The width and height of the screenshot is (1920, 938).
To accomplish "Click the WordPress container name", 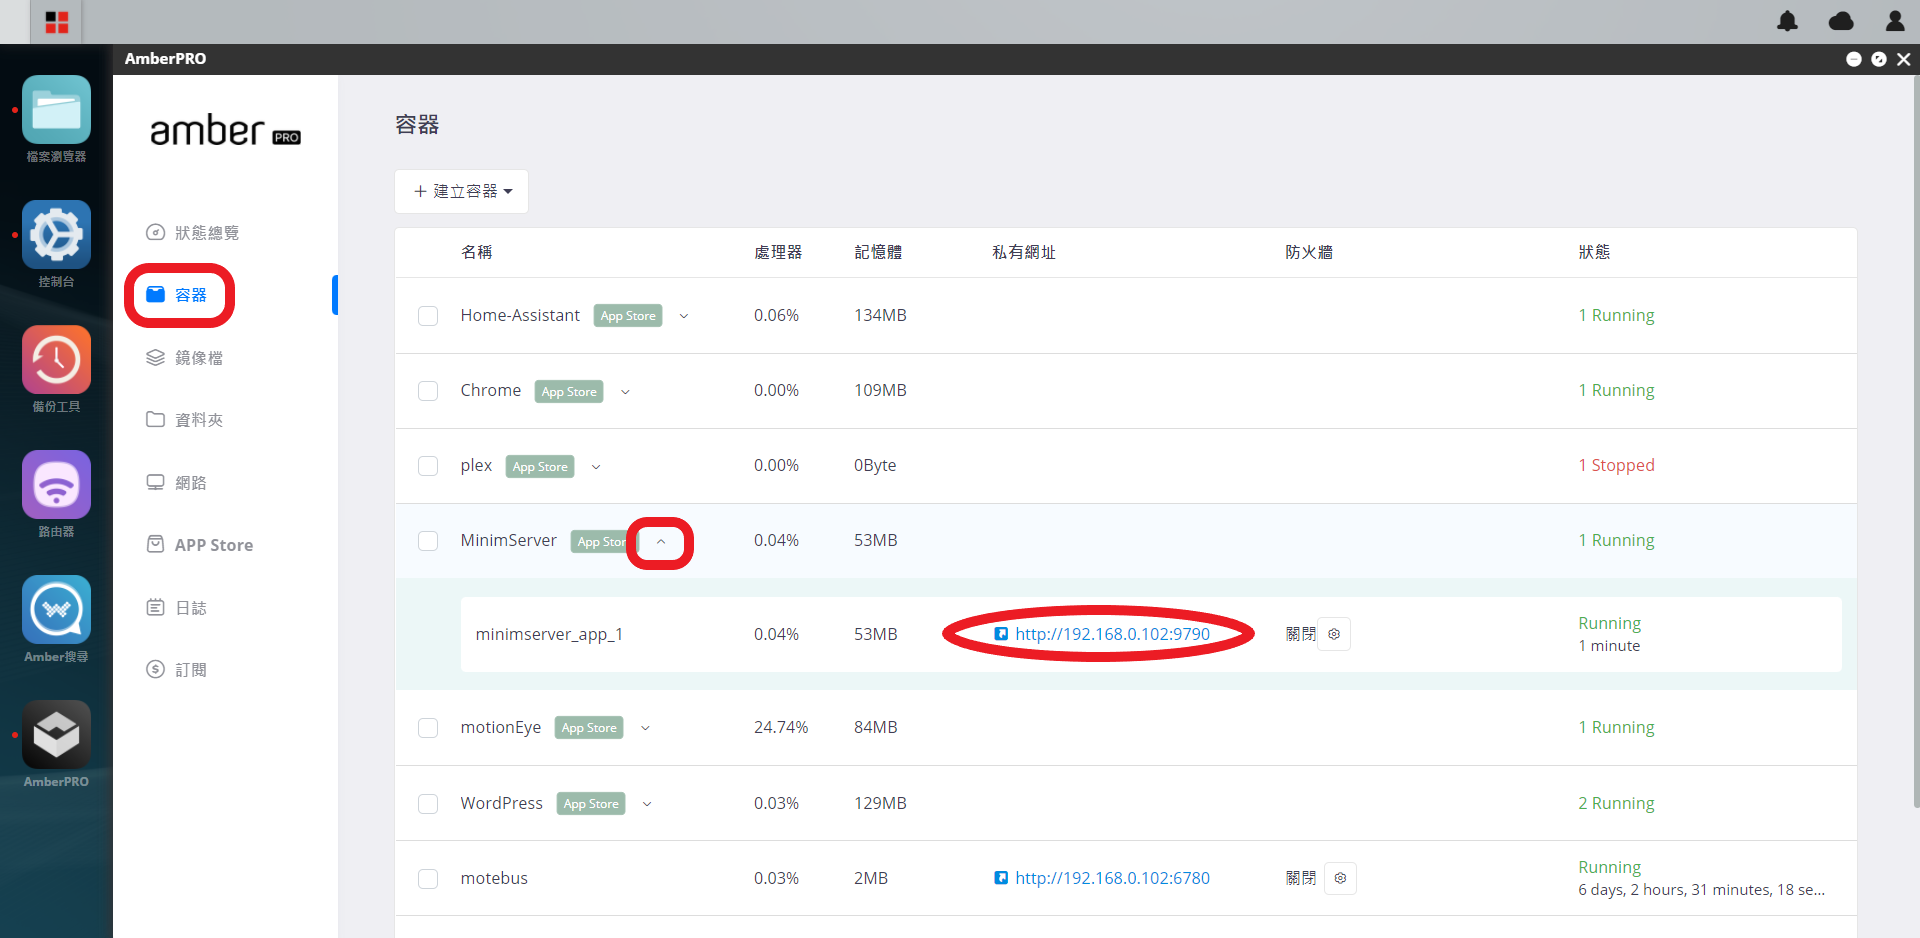I will click(501, 803).
